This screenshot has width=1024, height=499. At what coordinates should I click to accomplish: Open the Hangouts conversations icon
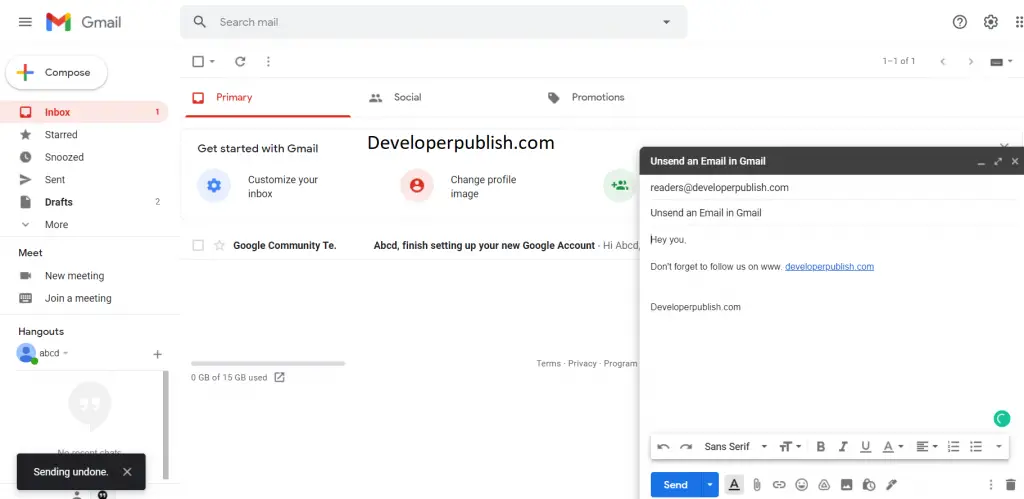click(x=103, y=494)
